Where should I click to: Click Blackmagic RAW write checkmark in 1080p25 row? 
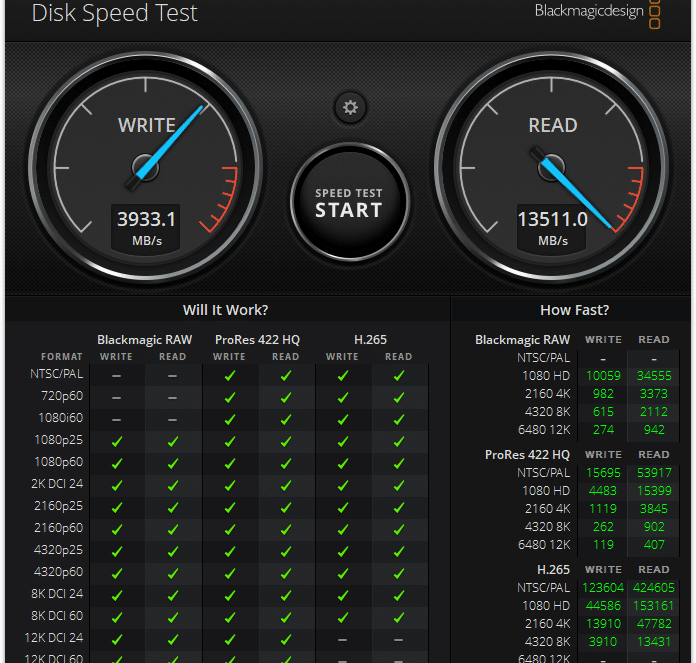point(117,442)
